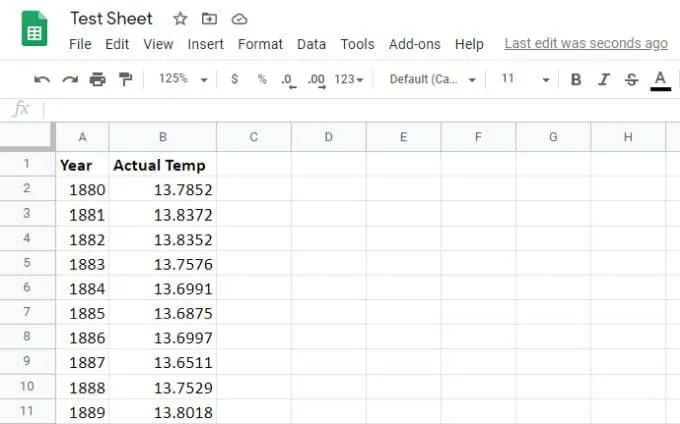Open the text color picker

point(660,80)
